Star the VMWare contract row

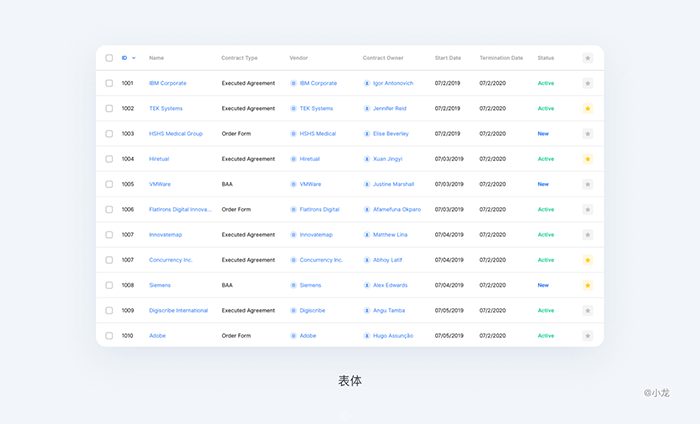pos(588,184)
